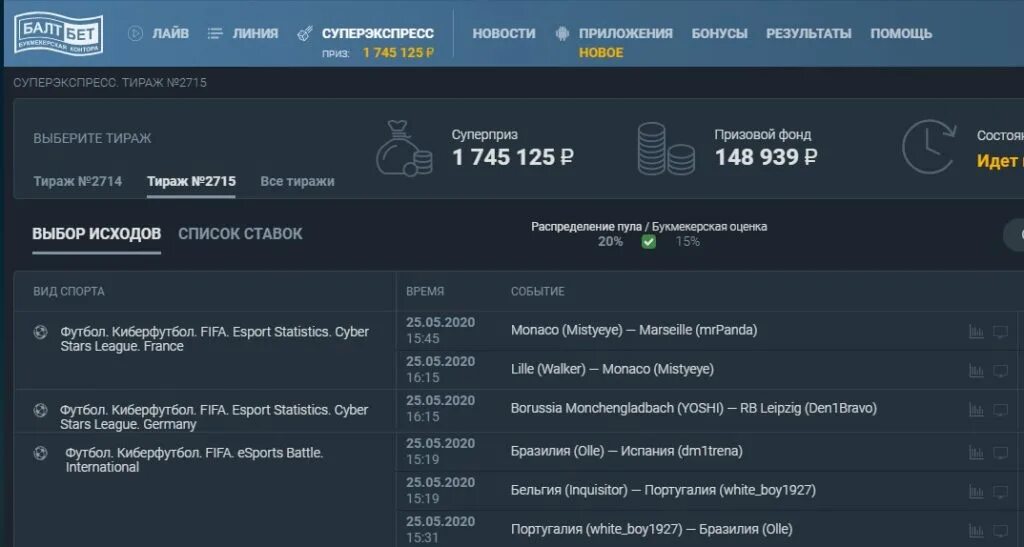Click the eSports Battle. International row
The width and height of the screenshot is (1024, 547).
pyautogui.click(x=194, y=460)
